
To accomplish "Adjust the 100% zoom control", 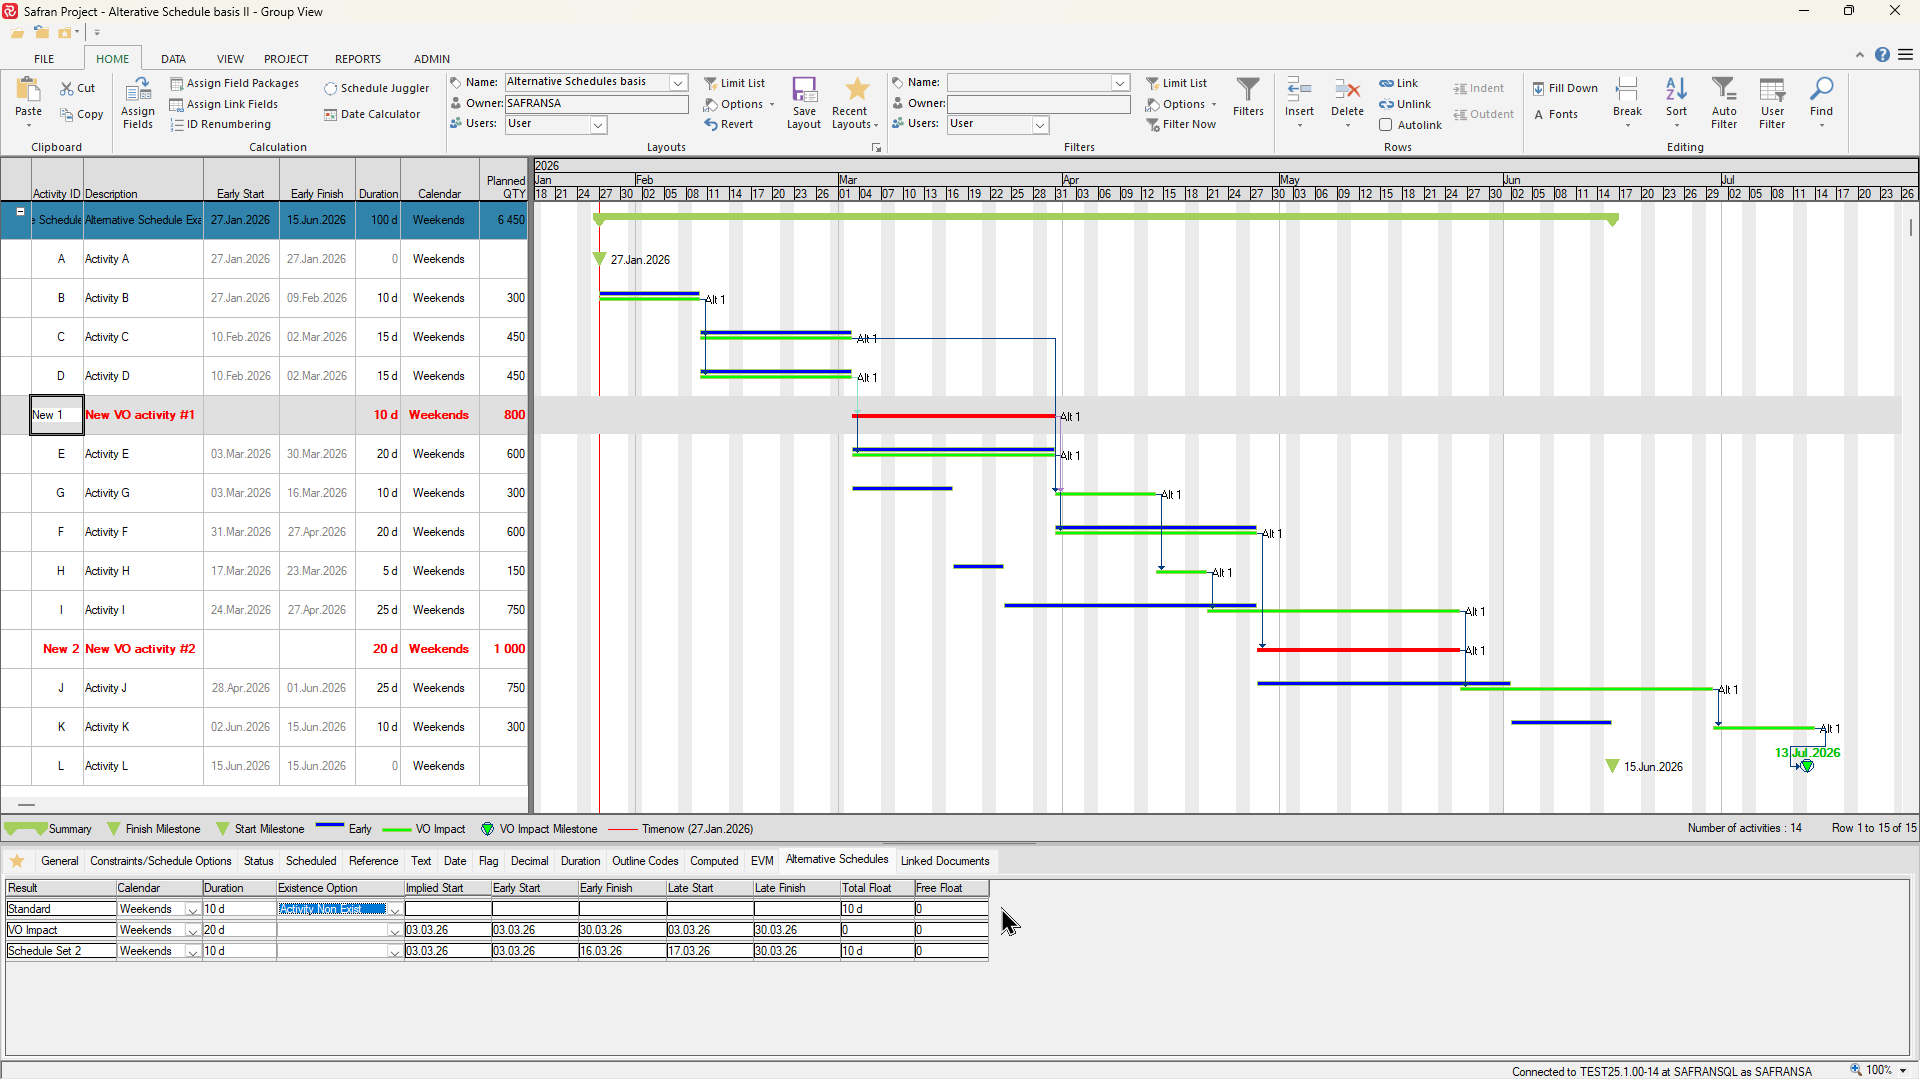I will tap(1877, 1070).
